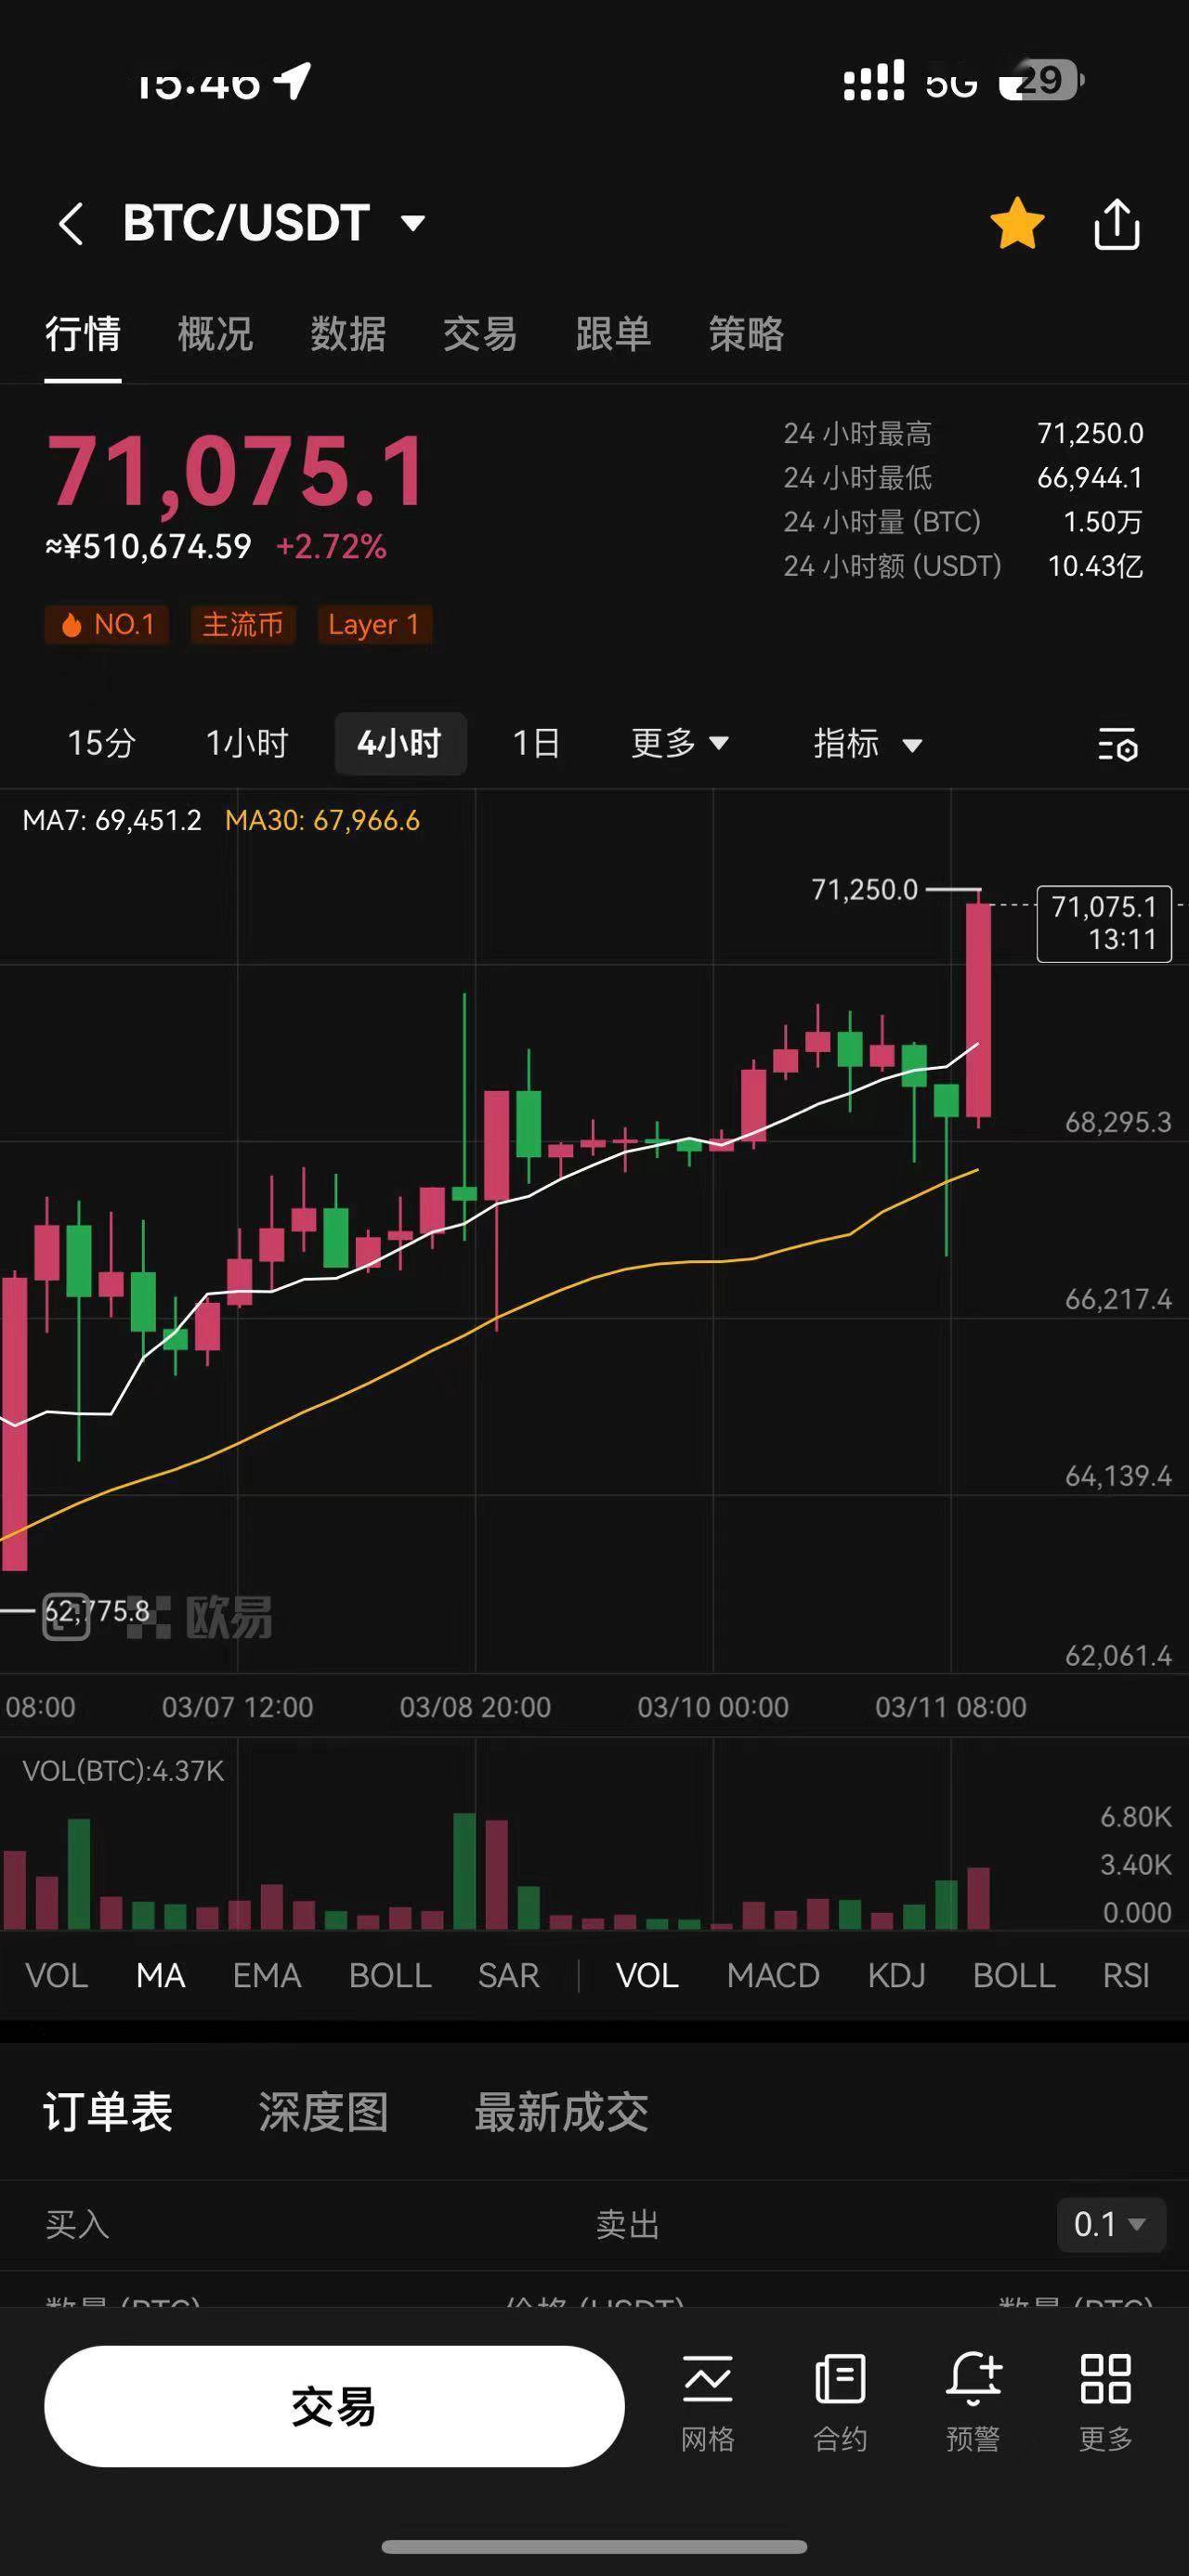1189x2576 pixels.
Task: Toggle the favorite star for BTC/USDT
Action: point(1018,223)
